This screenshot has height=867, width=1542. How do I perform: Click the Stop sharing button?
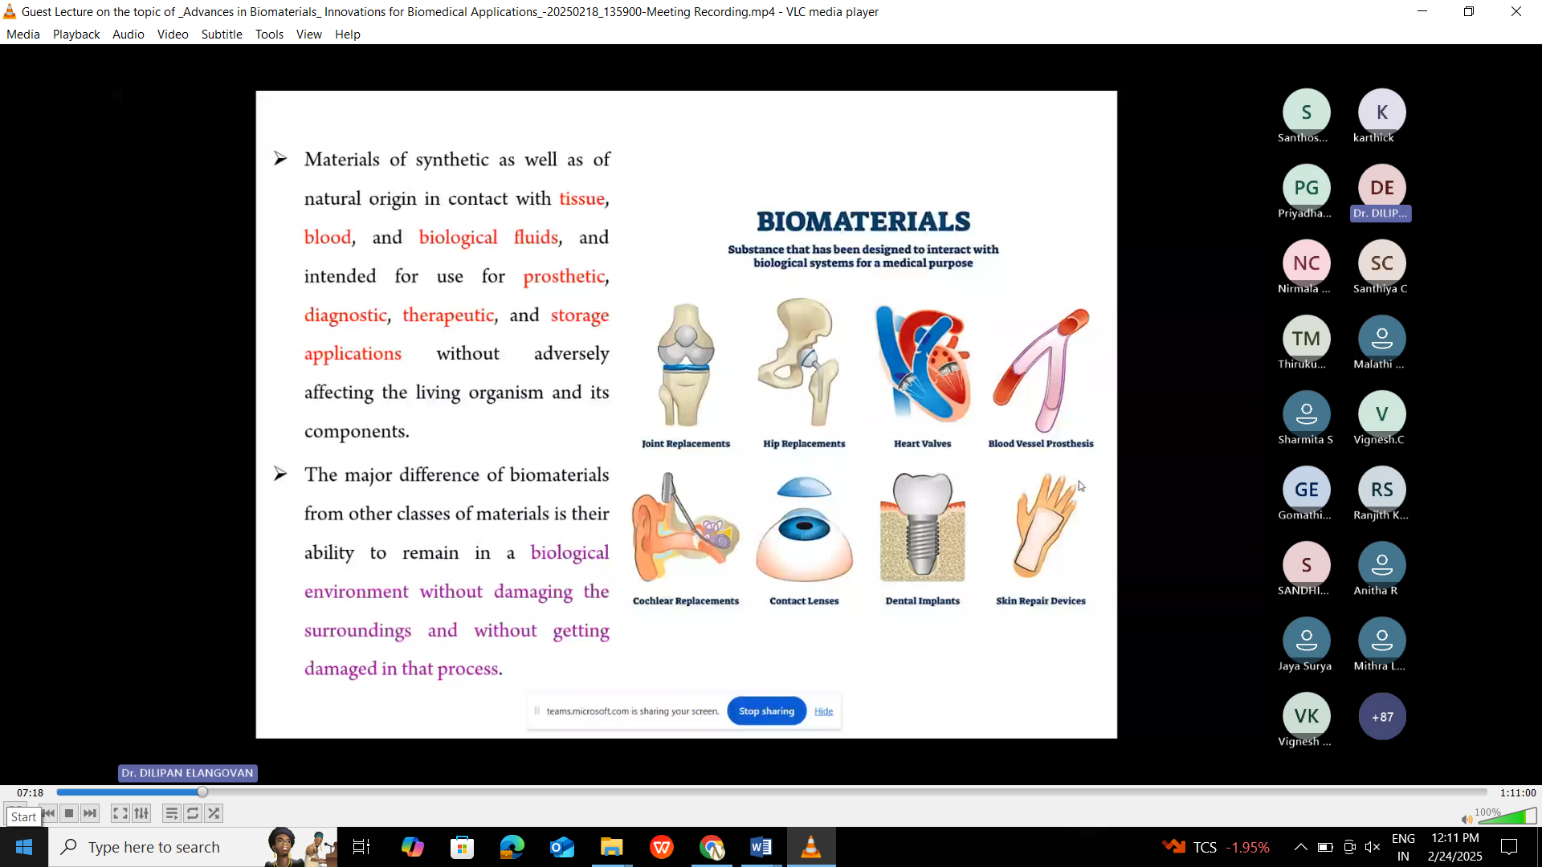point(766,711)
